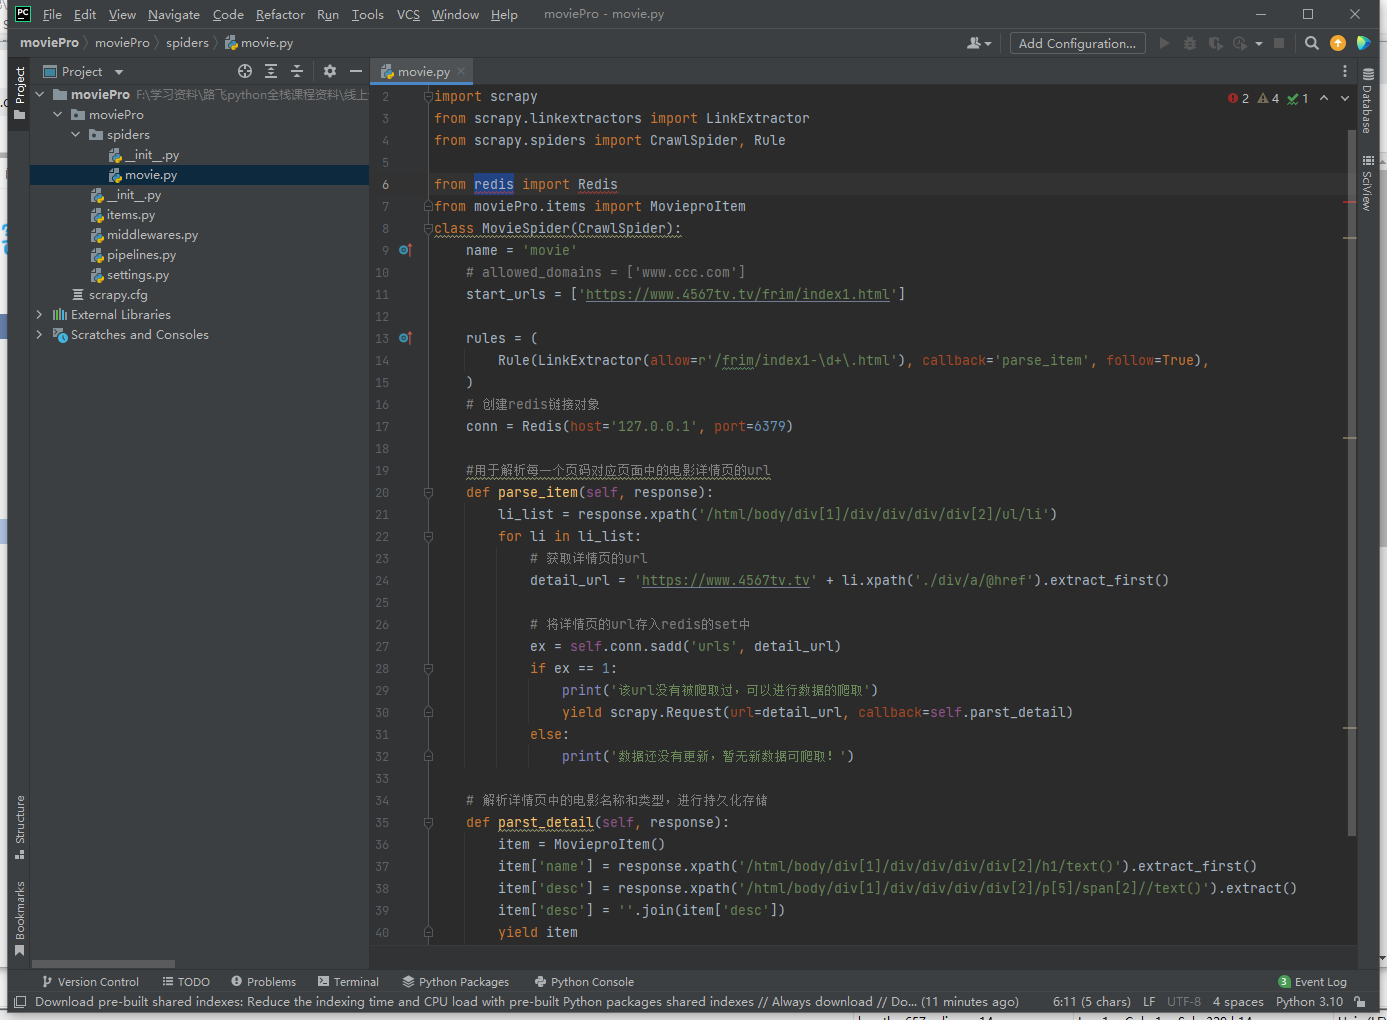The width and height of the screenshot is (1387, 1020).
Task: Click the Select Opened File target icon
Action: (x=245, y=71)
